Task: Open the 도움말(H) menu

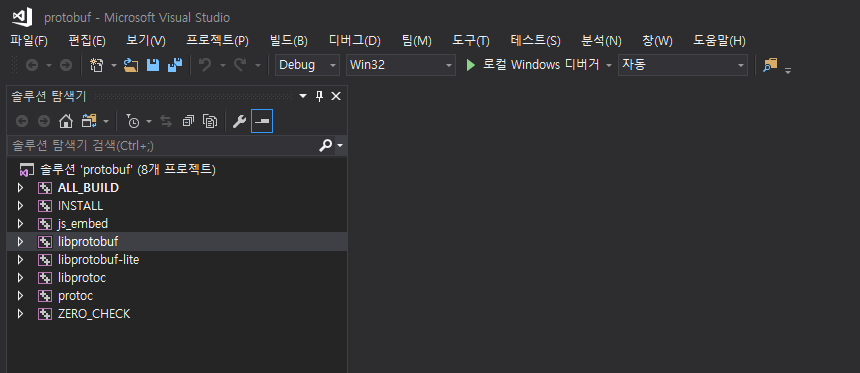Action: tap(719, 41)
